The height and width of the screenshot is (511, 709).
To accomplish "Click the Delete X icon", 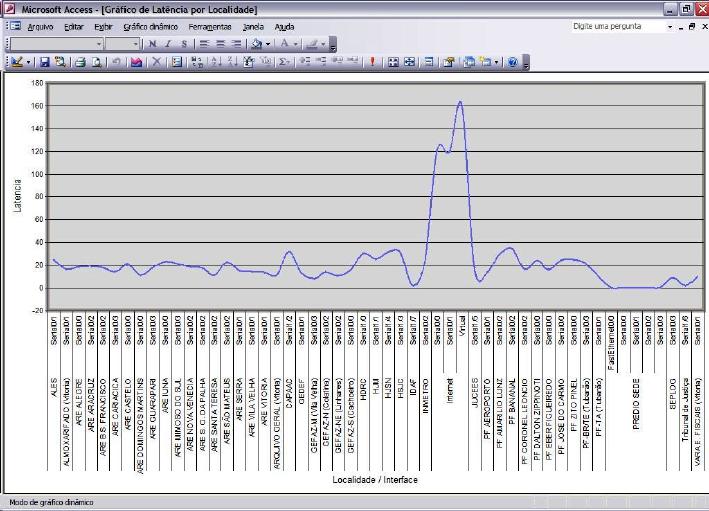I will click(x=156, y=62).
